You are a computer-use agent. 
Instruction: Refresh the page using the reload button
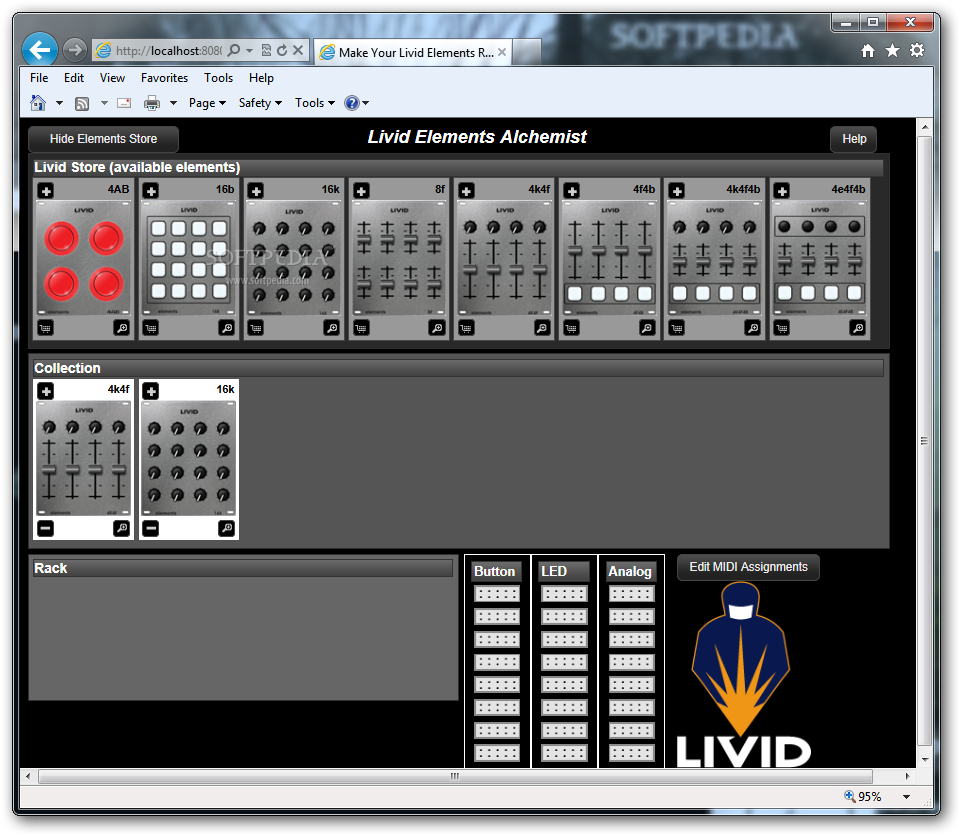tap(282, 50)
